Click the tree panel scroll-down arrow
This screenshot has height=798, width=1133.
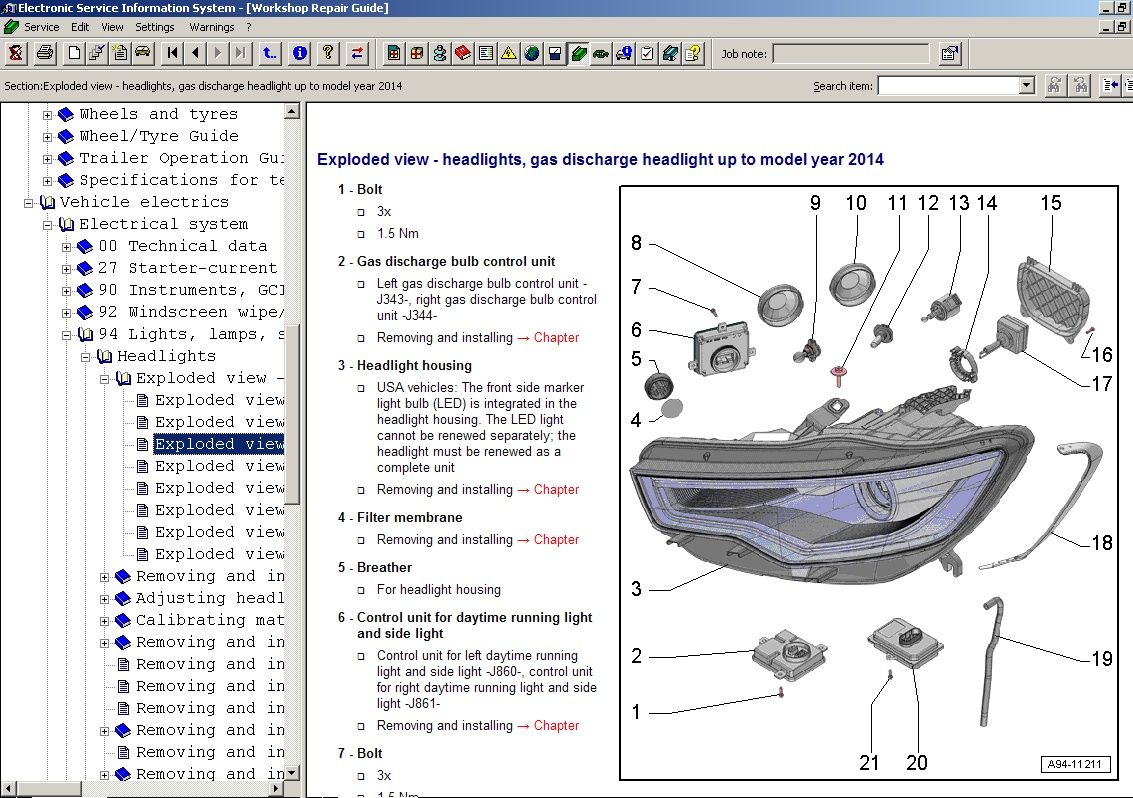292,773
